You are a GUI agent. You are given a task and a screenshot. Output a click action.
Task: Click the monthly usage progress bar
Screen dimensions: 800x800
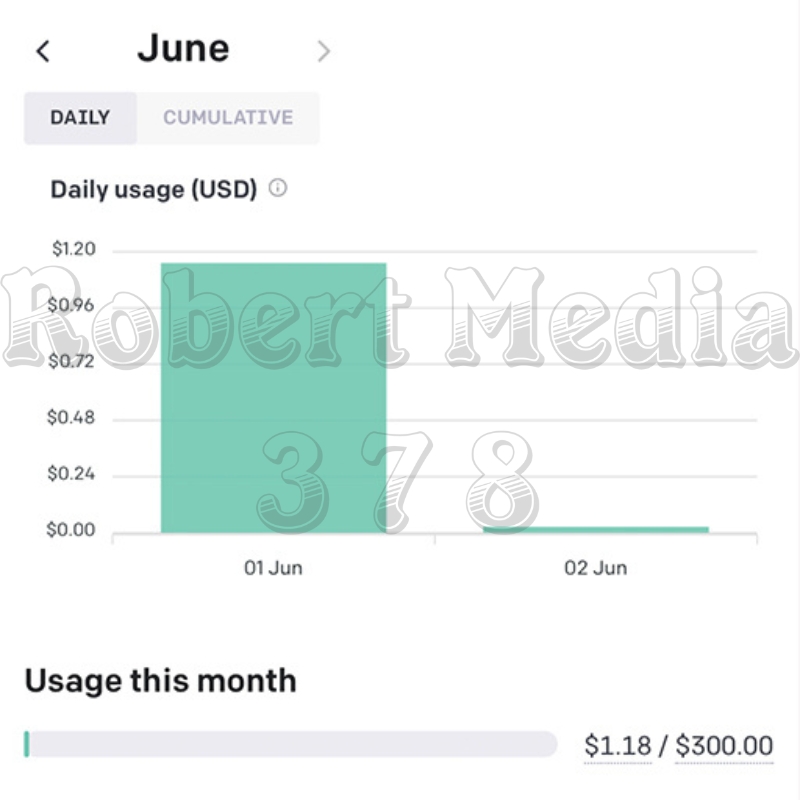[x=290, y=744]
